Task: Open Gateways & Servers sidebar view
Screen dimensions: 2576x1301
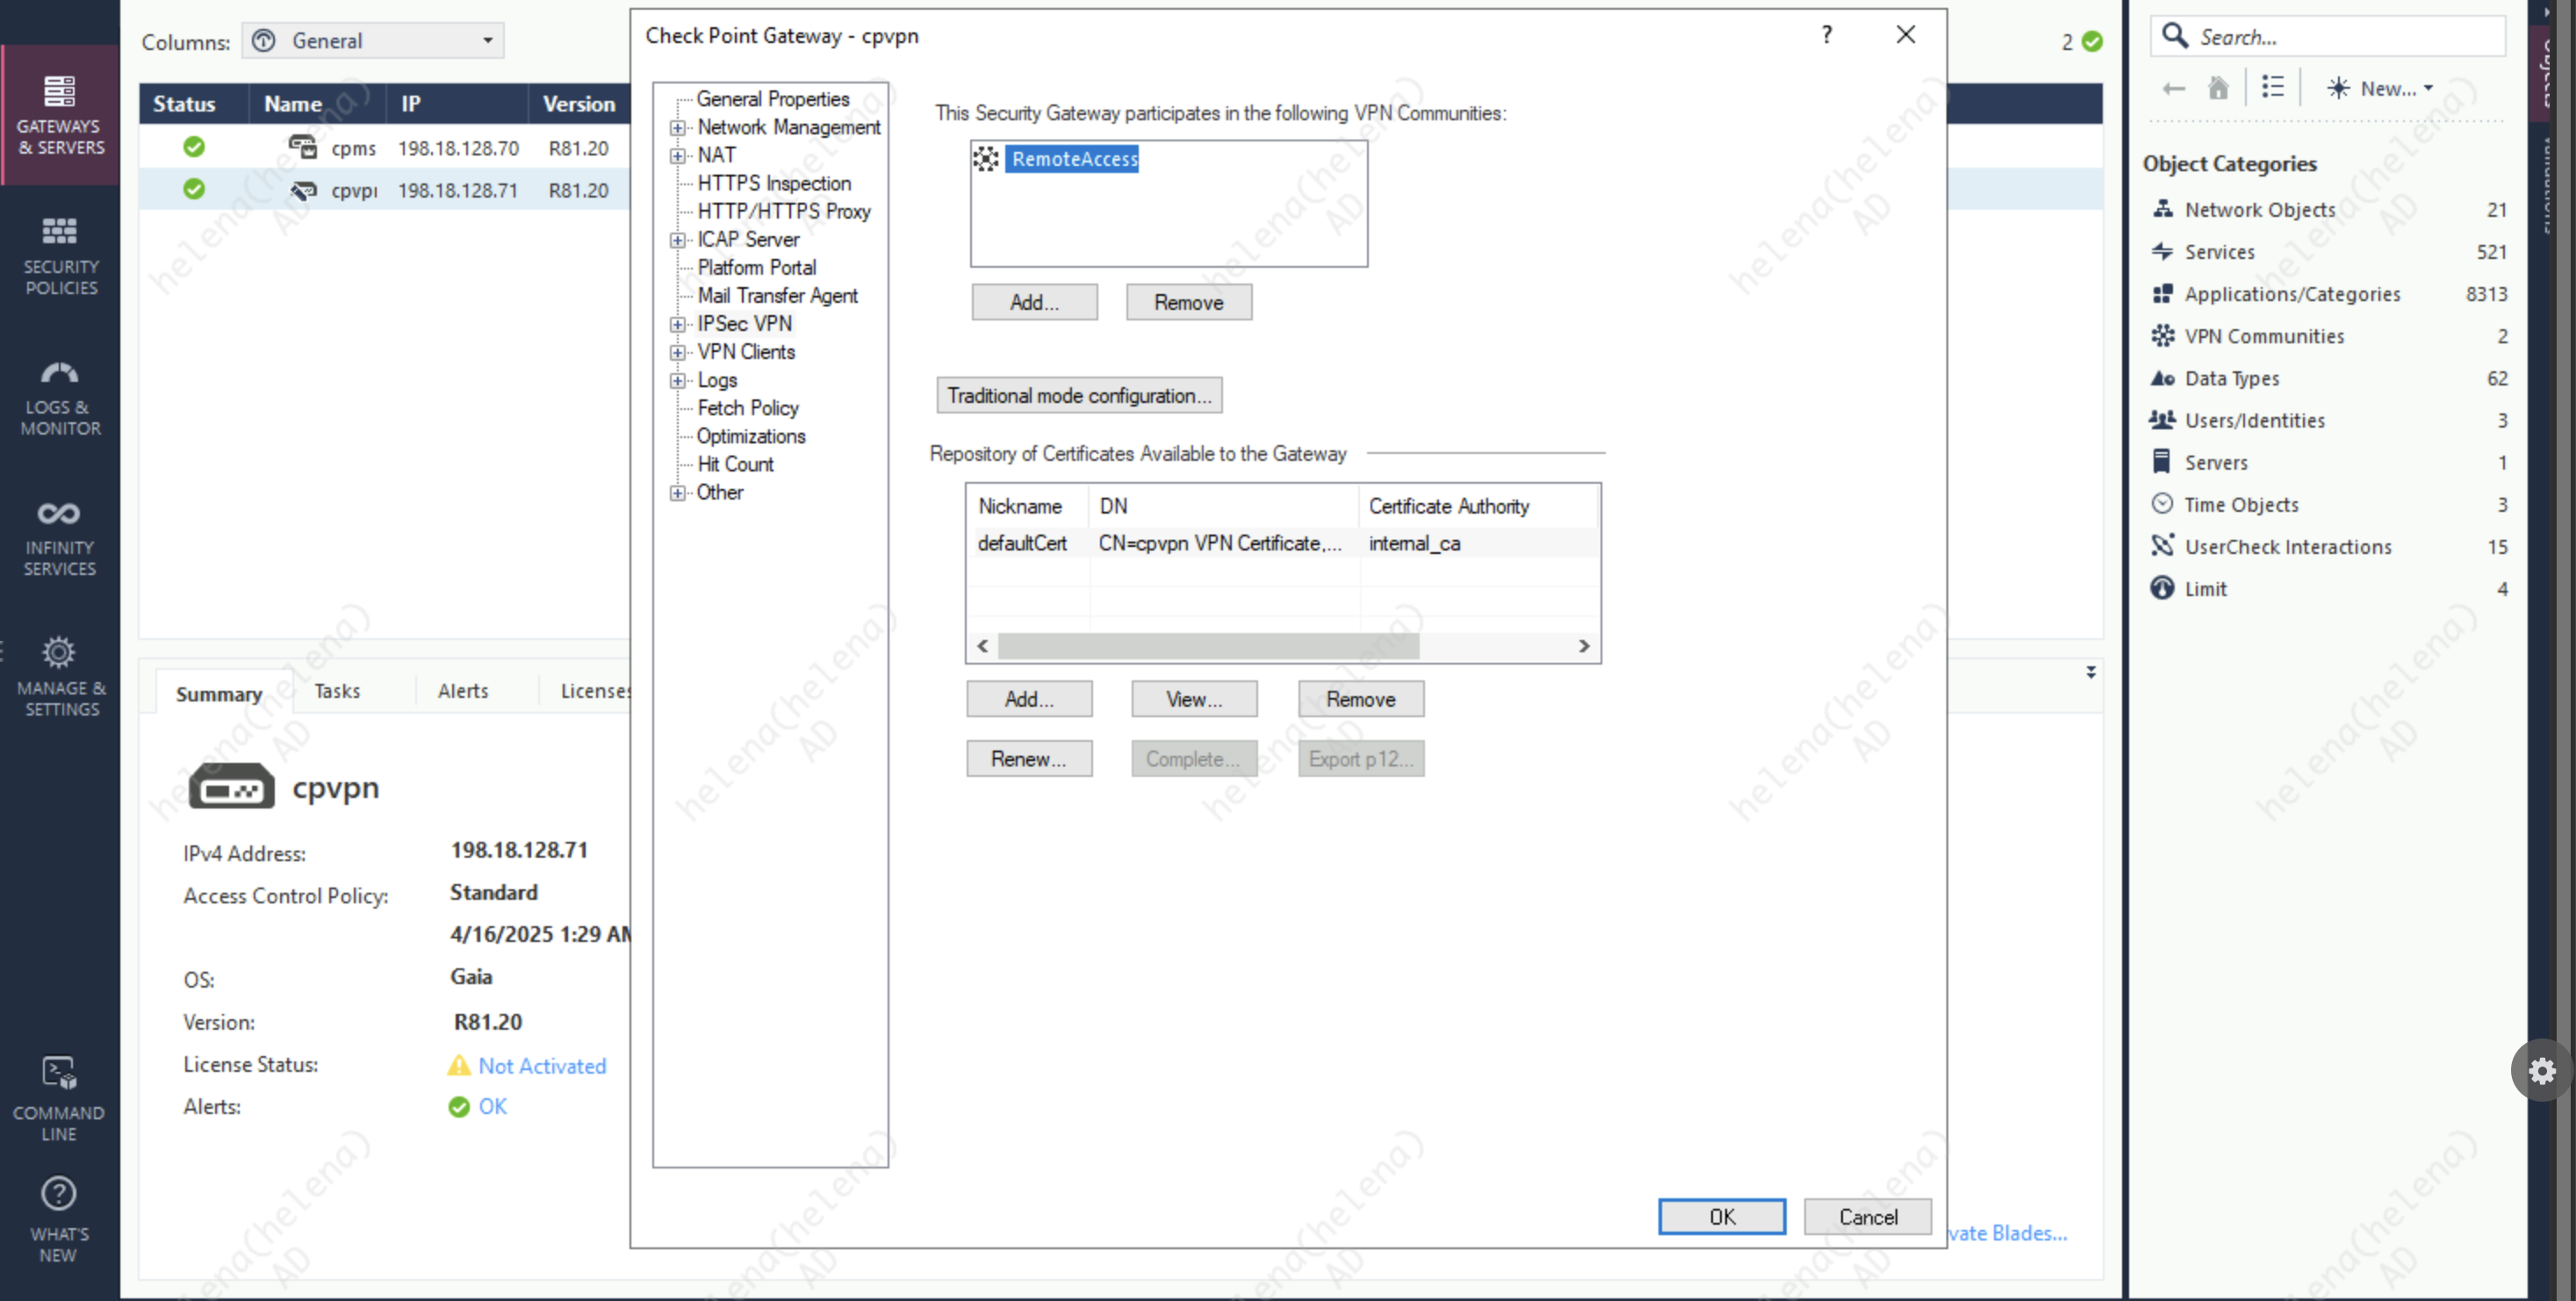Action: pos(60,114)
